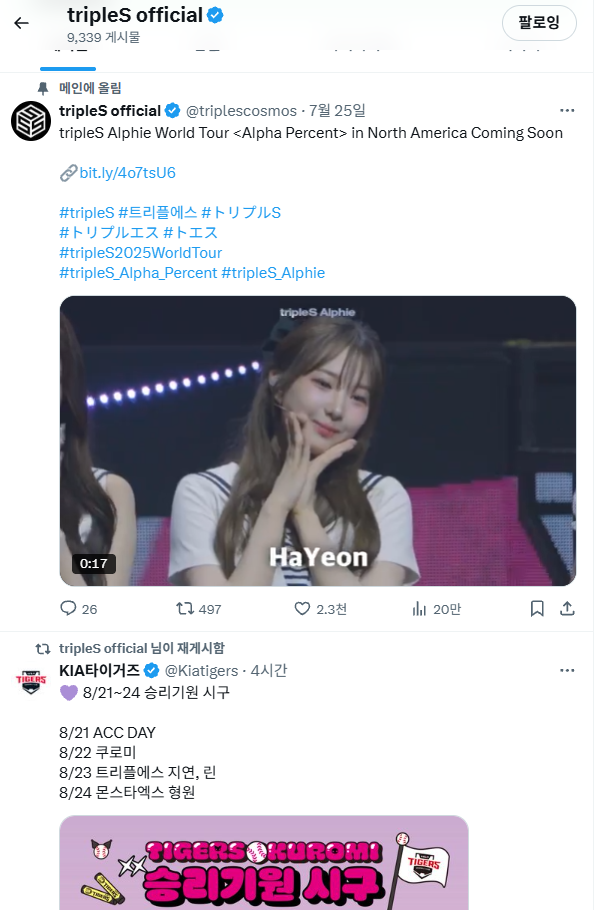The image size is (607, 910).
Task: Open more options menu on pinned tweet
Action: click(567, 110)
